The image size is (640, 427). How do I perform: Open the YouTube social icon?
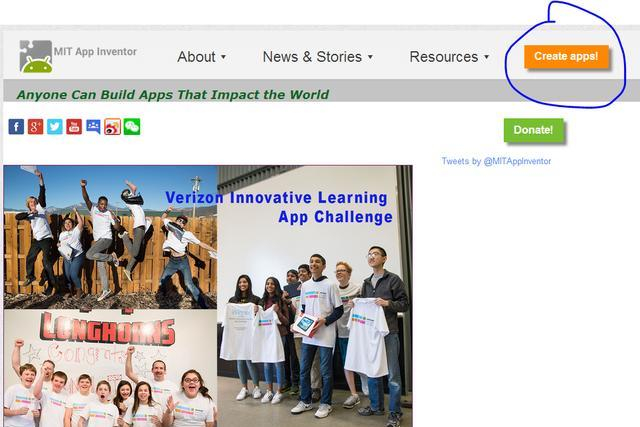[x=74, y=127]
